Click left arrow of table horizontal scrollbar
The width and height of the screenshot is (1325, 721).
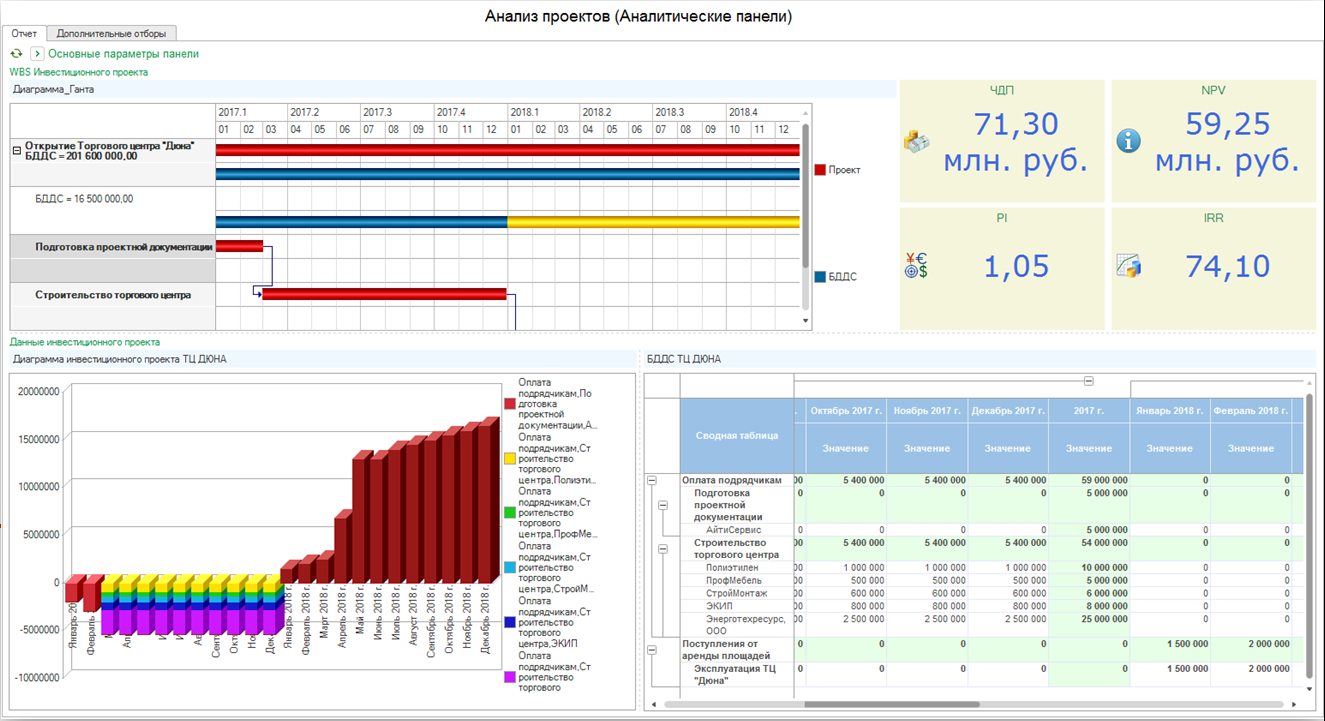(x=653, y=704)
